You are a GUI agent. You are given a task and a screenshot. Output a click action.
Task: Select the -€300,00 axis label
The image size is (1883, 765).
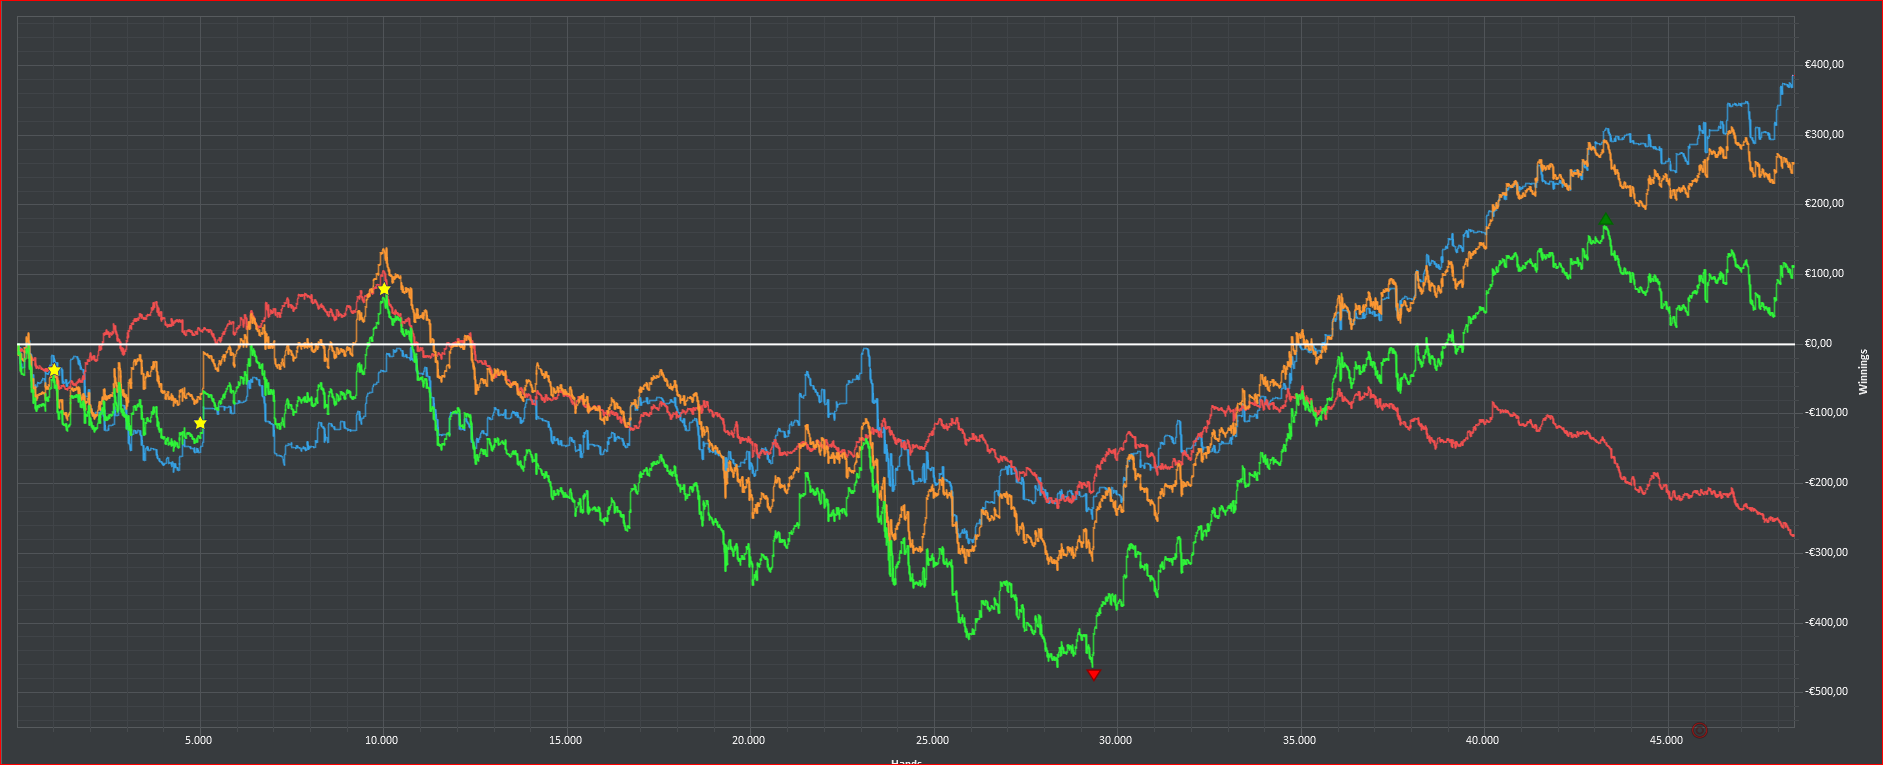[1826, 553]
